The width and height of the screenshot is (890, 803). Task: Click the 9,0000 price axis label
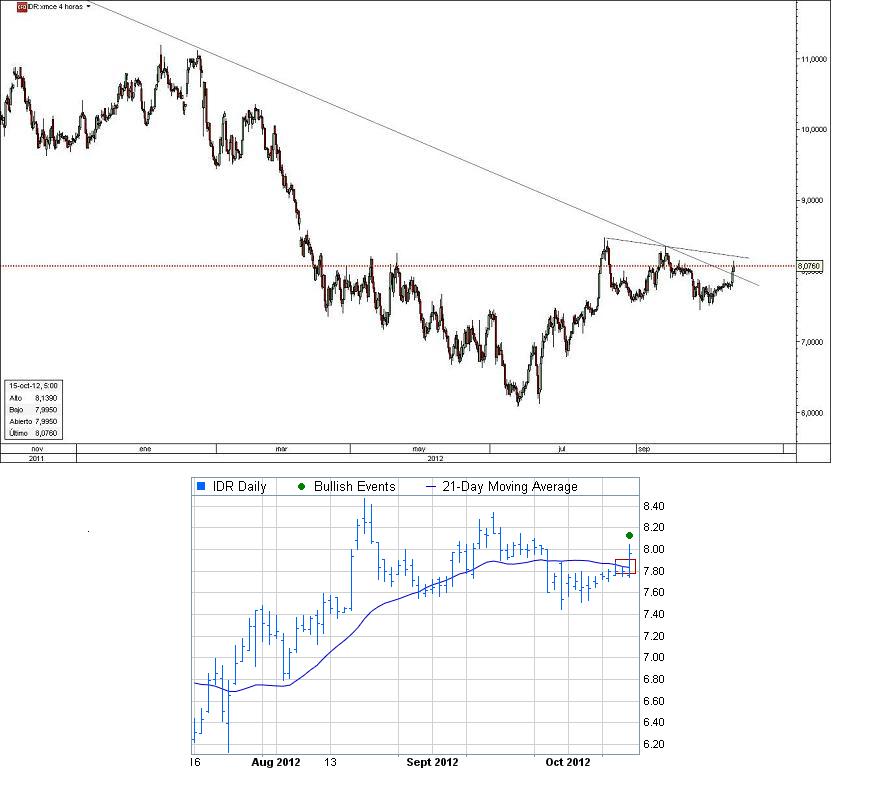coord(812,200)
